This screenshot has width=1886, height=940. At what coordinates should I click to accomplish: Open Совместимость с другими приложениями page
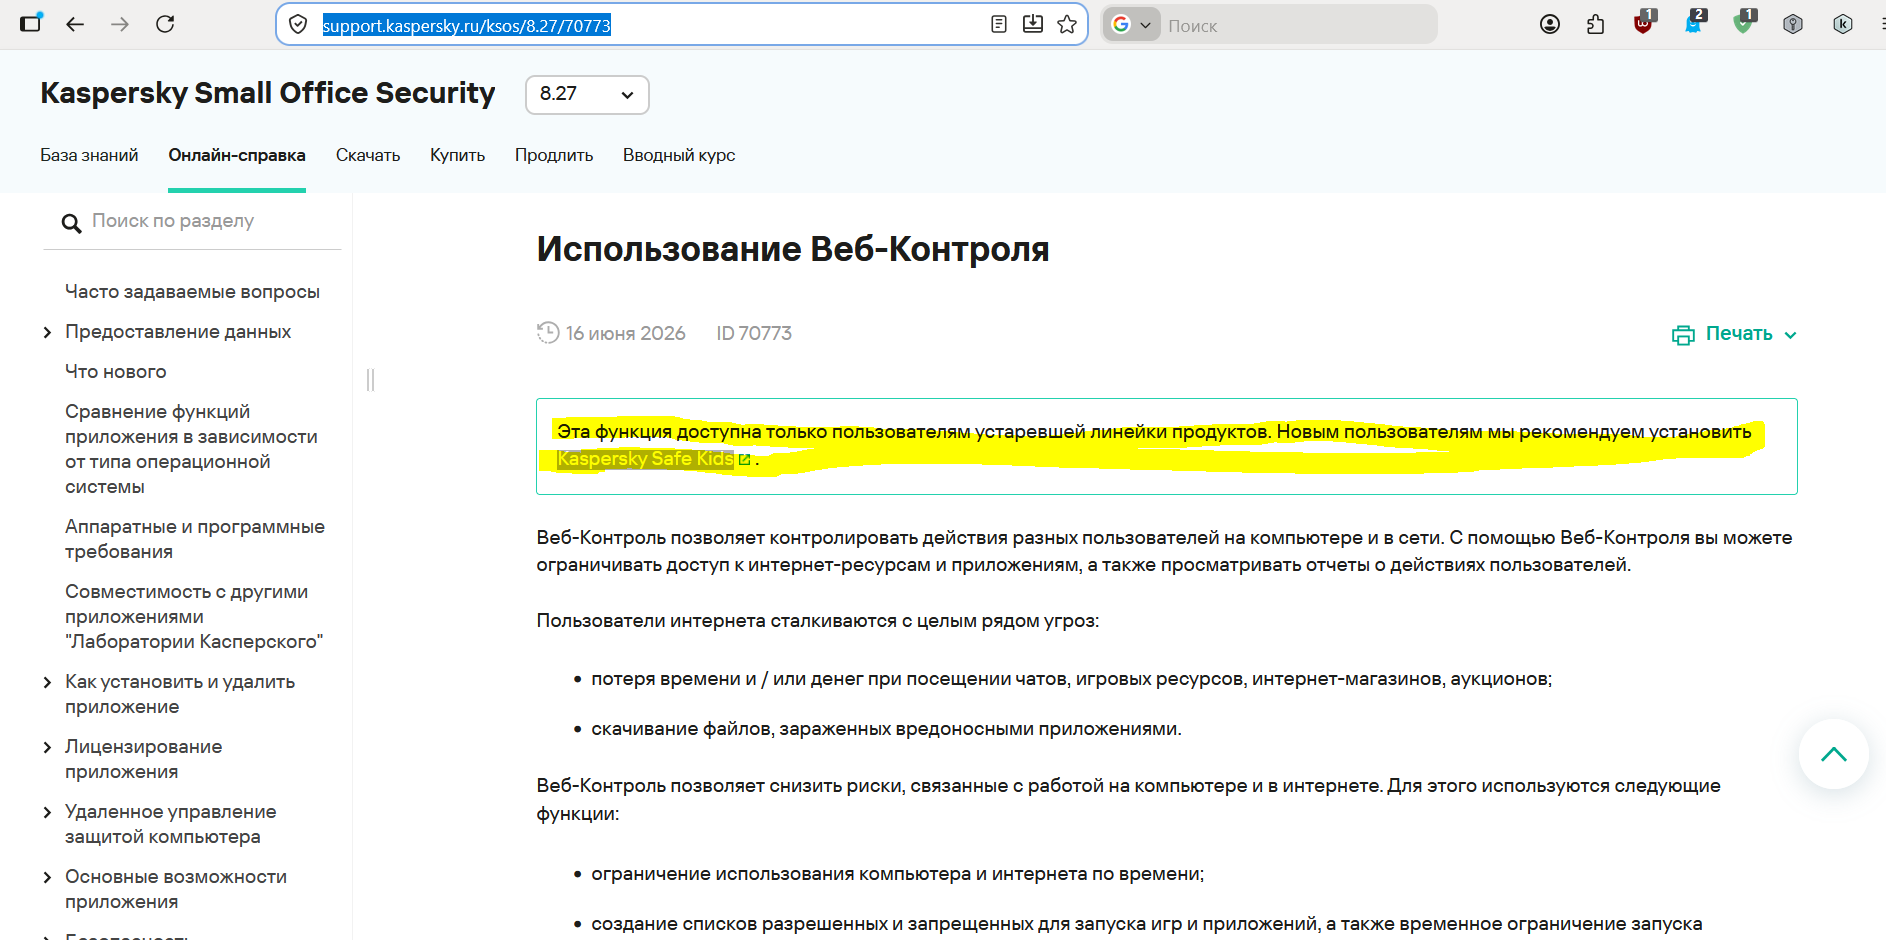[194, 617]
